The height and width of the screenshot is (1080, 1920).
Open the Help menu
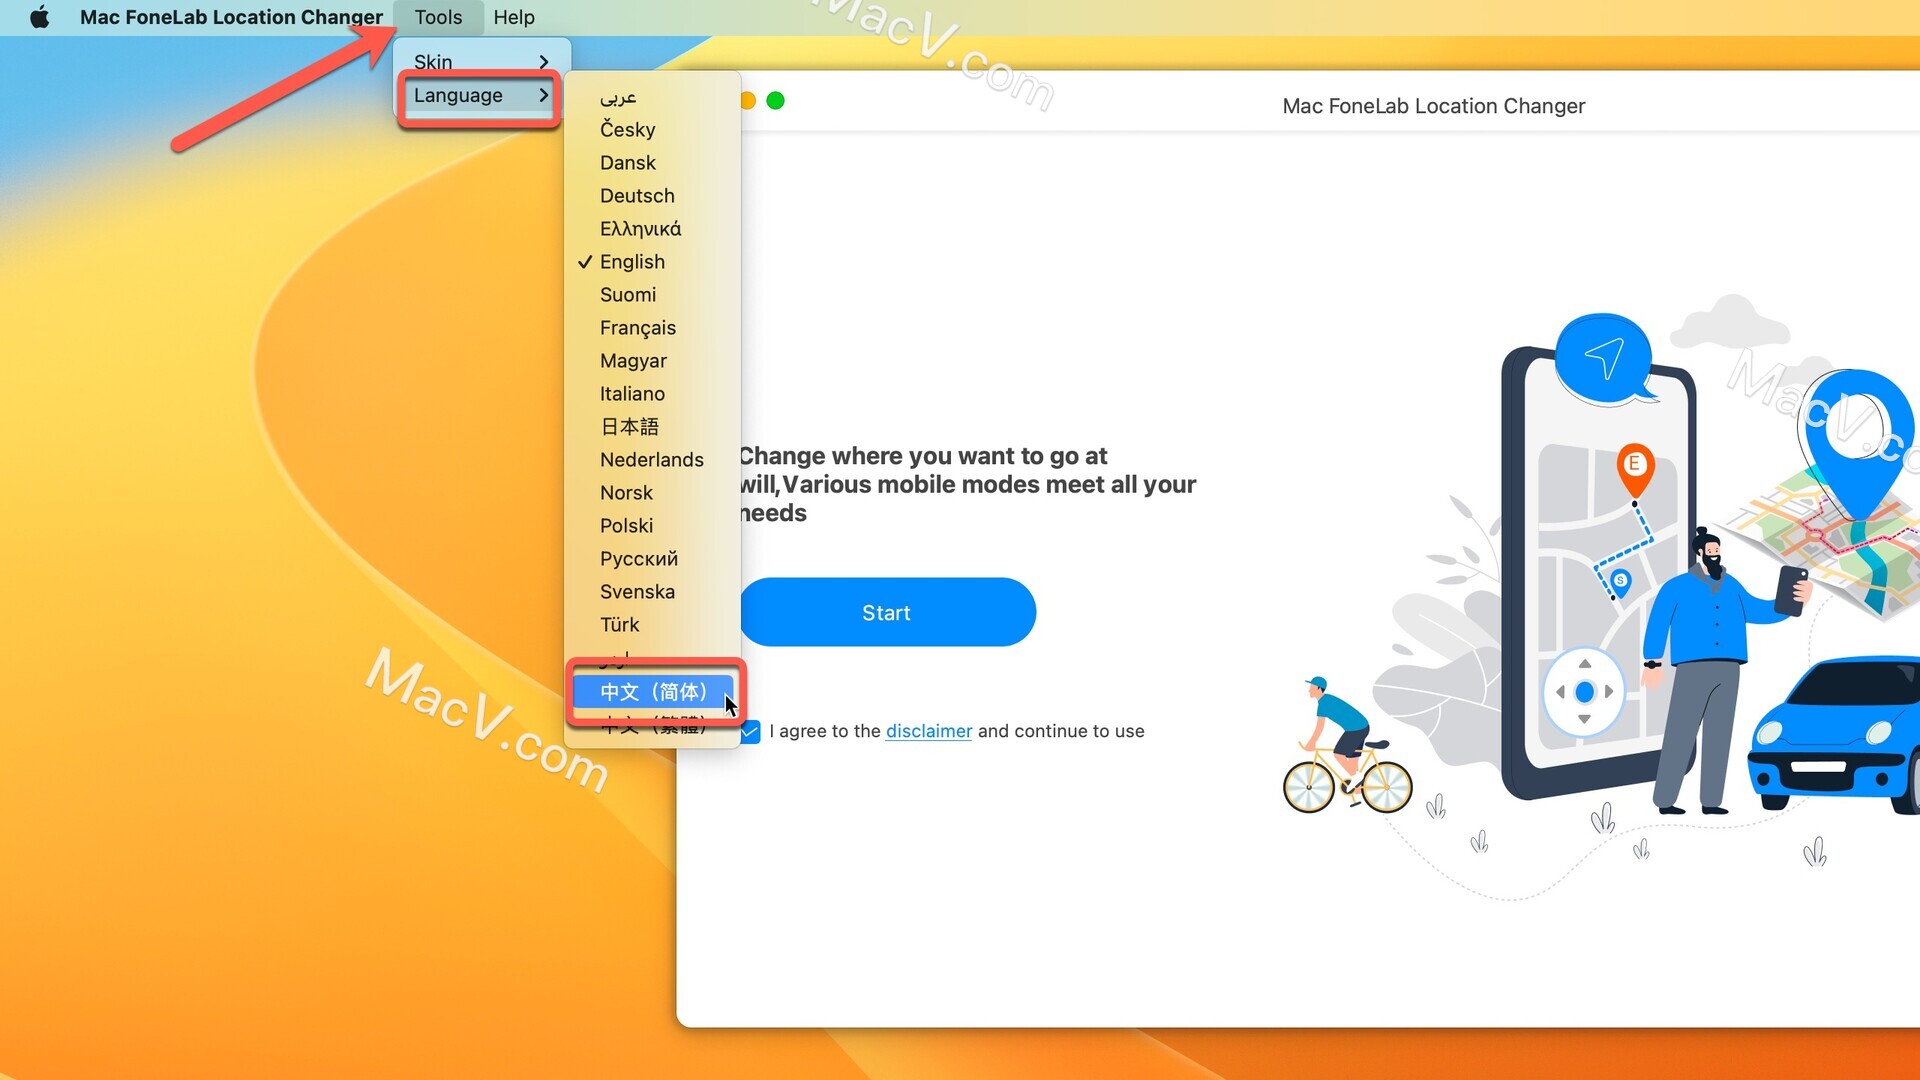514,17
